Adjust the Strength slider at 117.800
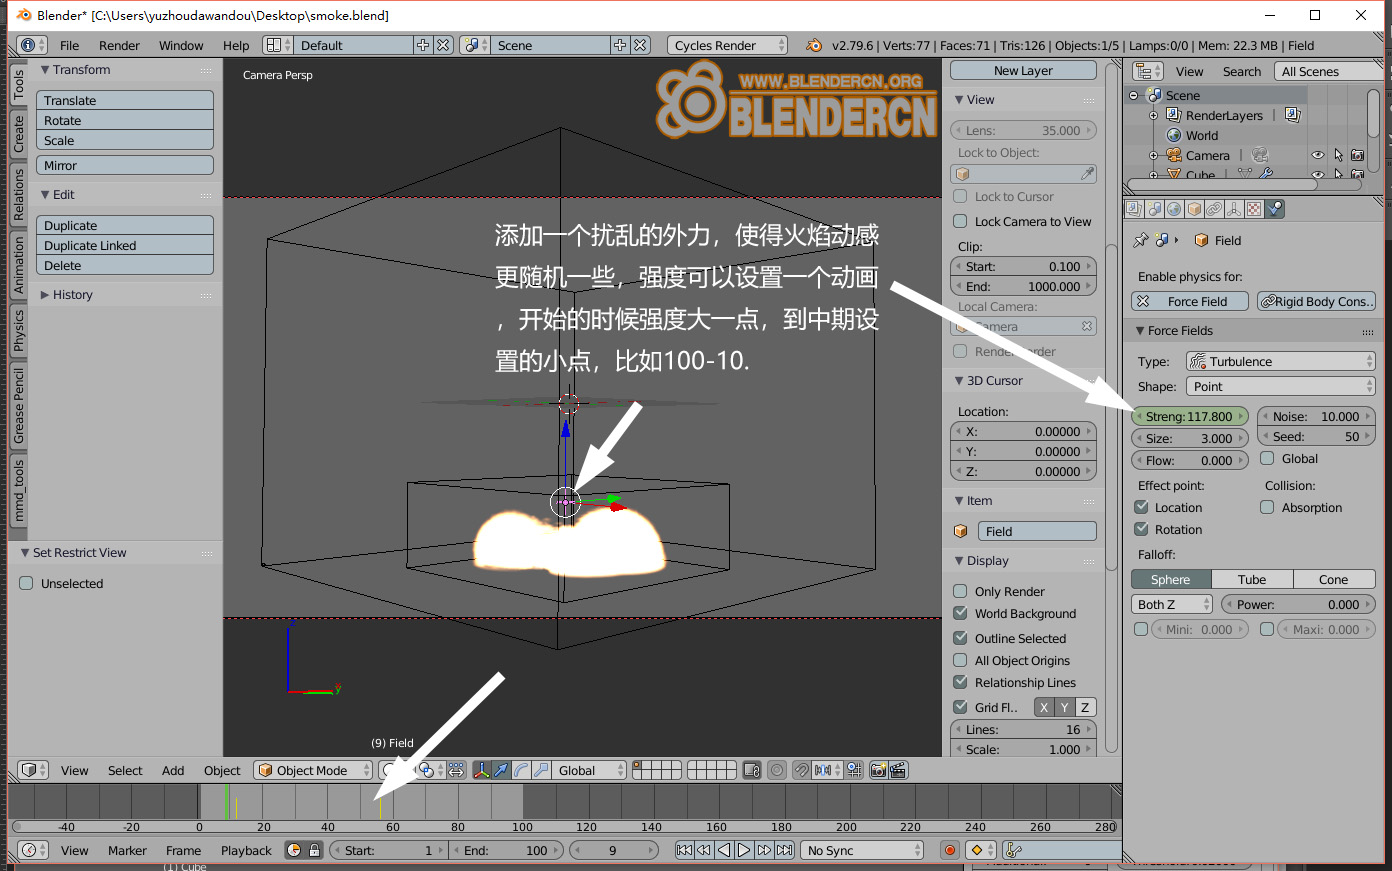 1190,416
